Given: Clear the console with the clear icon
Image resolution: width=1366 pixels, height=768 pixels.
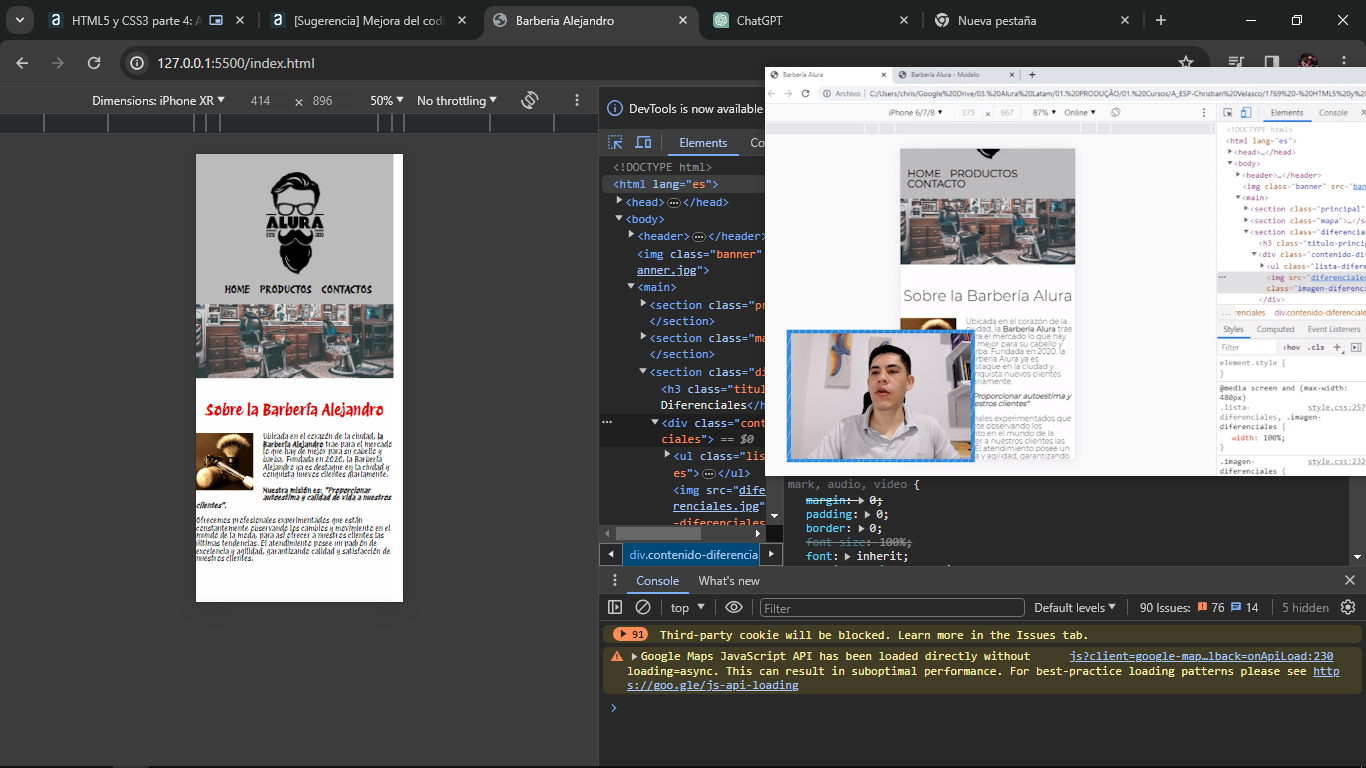Looking at the screenshot, I should [x=643, y=607].
